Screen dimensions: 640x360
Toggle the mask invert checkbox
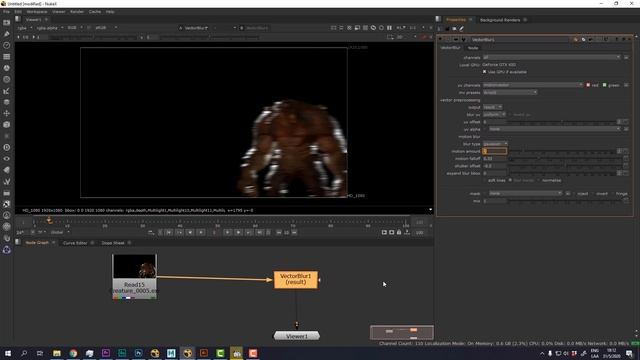pyautogui.click(x=593, y=193)
